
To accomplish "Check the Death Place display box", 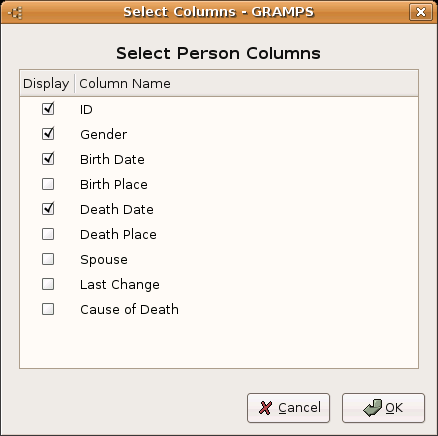I will pyautogui.click(x=48, y=234).
